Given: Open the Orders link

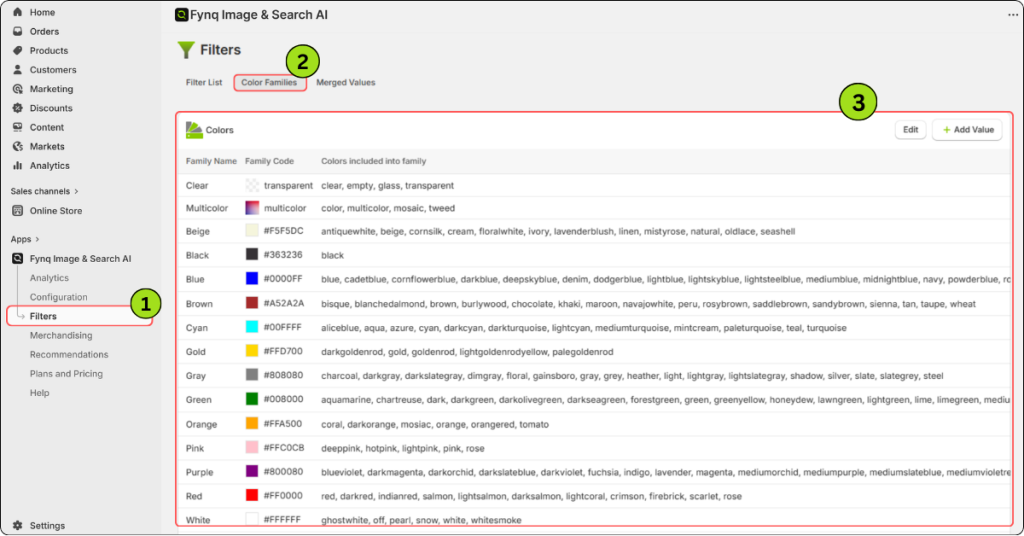Looking at the screenshot, I should [44, 31].
